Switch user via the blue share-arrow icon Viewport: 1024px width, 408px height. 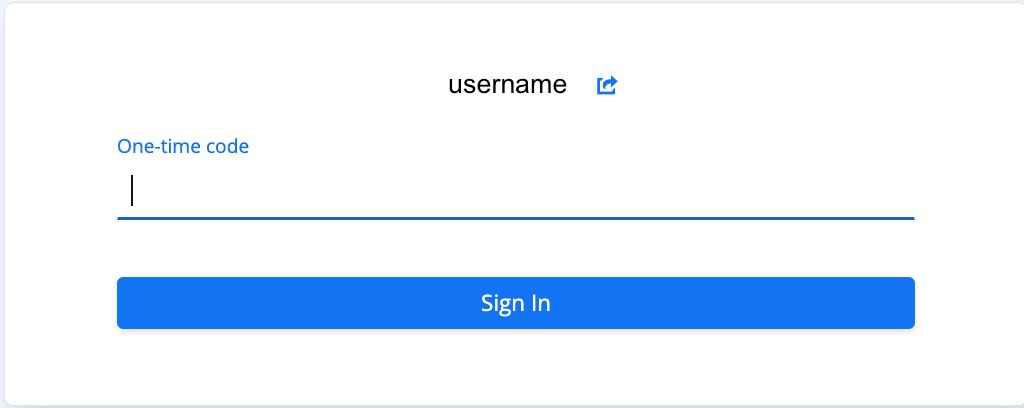(x=607, y=86)
